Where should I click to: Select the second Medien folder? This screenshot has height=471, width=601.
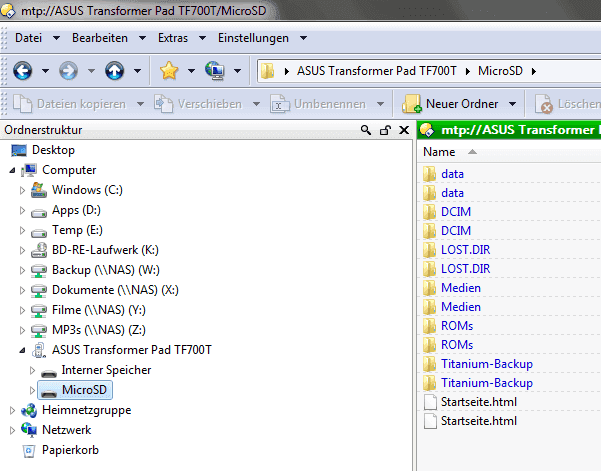point(461,307)
